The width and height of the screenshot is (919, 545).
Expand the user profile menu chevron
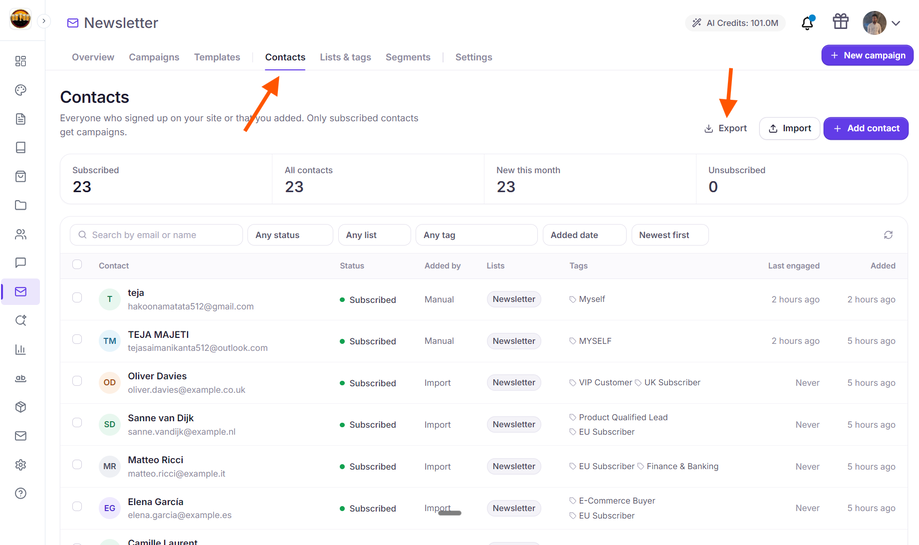point(896,23)
